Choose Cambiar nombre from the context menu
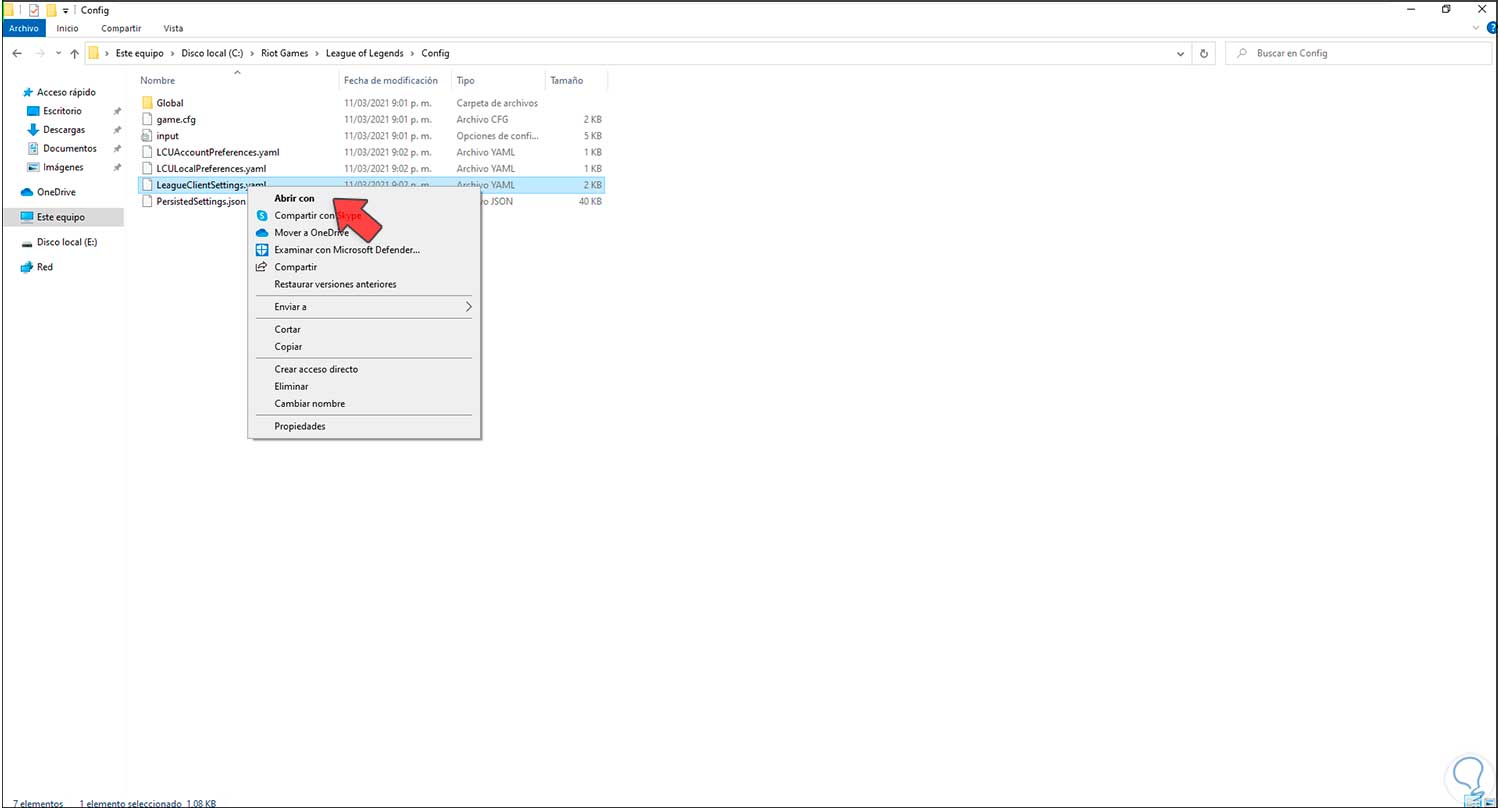 (364, 404)
